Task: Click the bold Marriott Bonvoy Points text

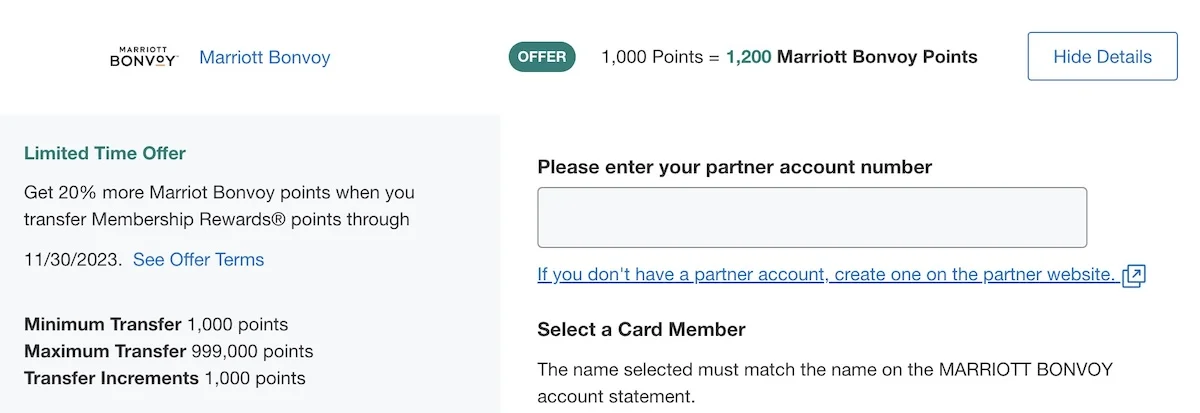Action: 877,57
